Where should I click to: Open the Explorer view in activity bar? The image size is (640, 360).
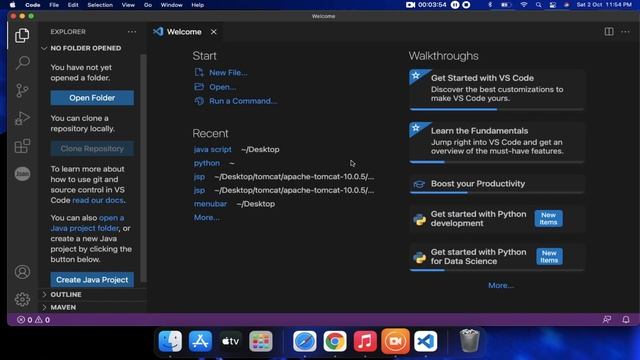tap(22, 36)
